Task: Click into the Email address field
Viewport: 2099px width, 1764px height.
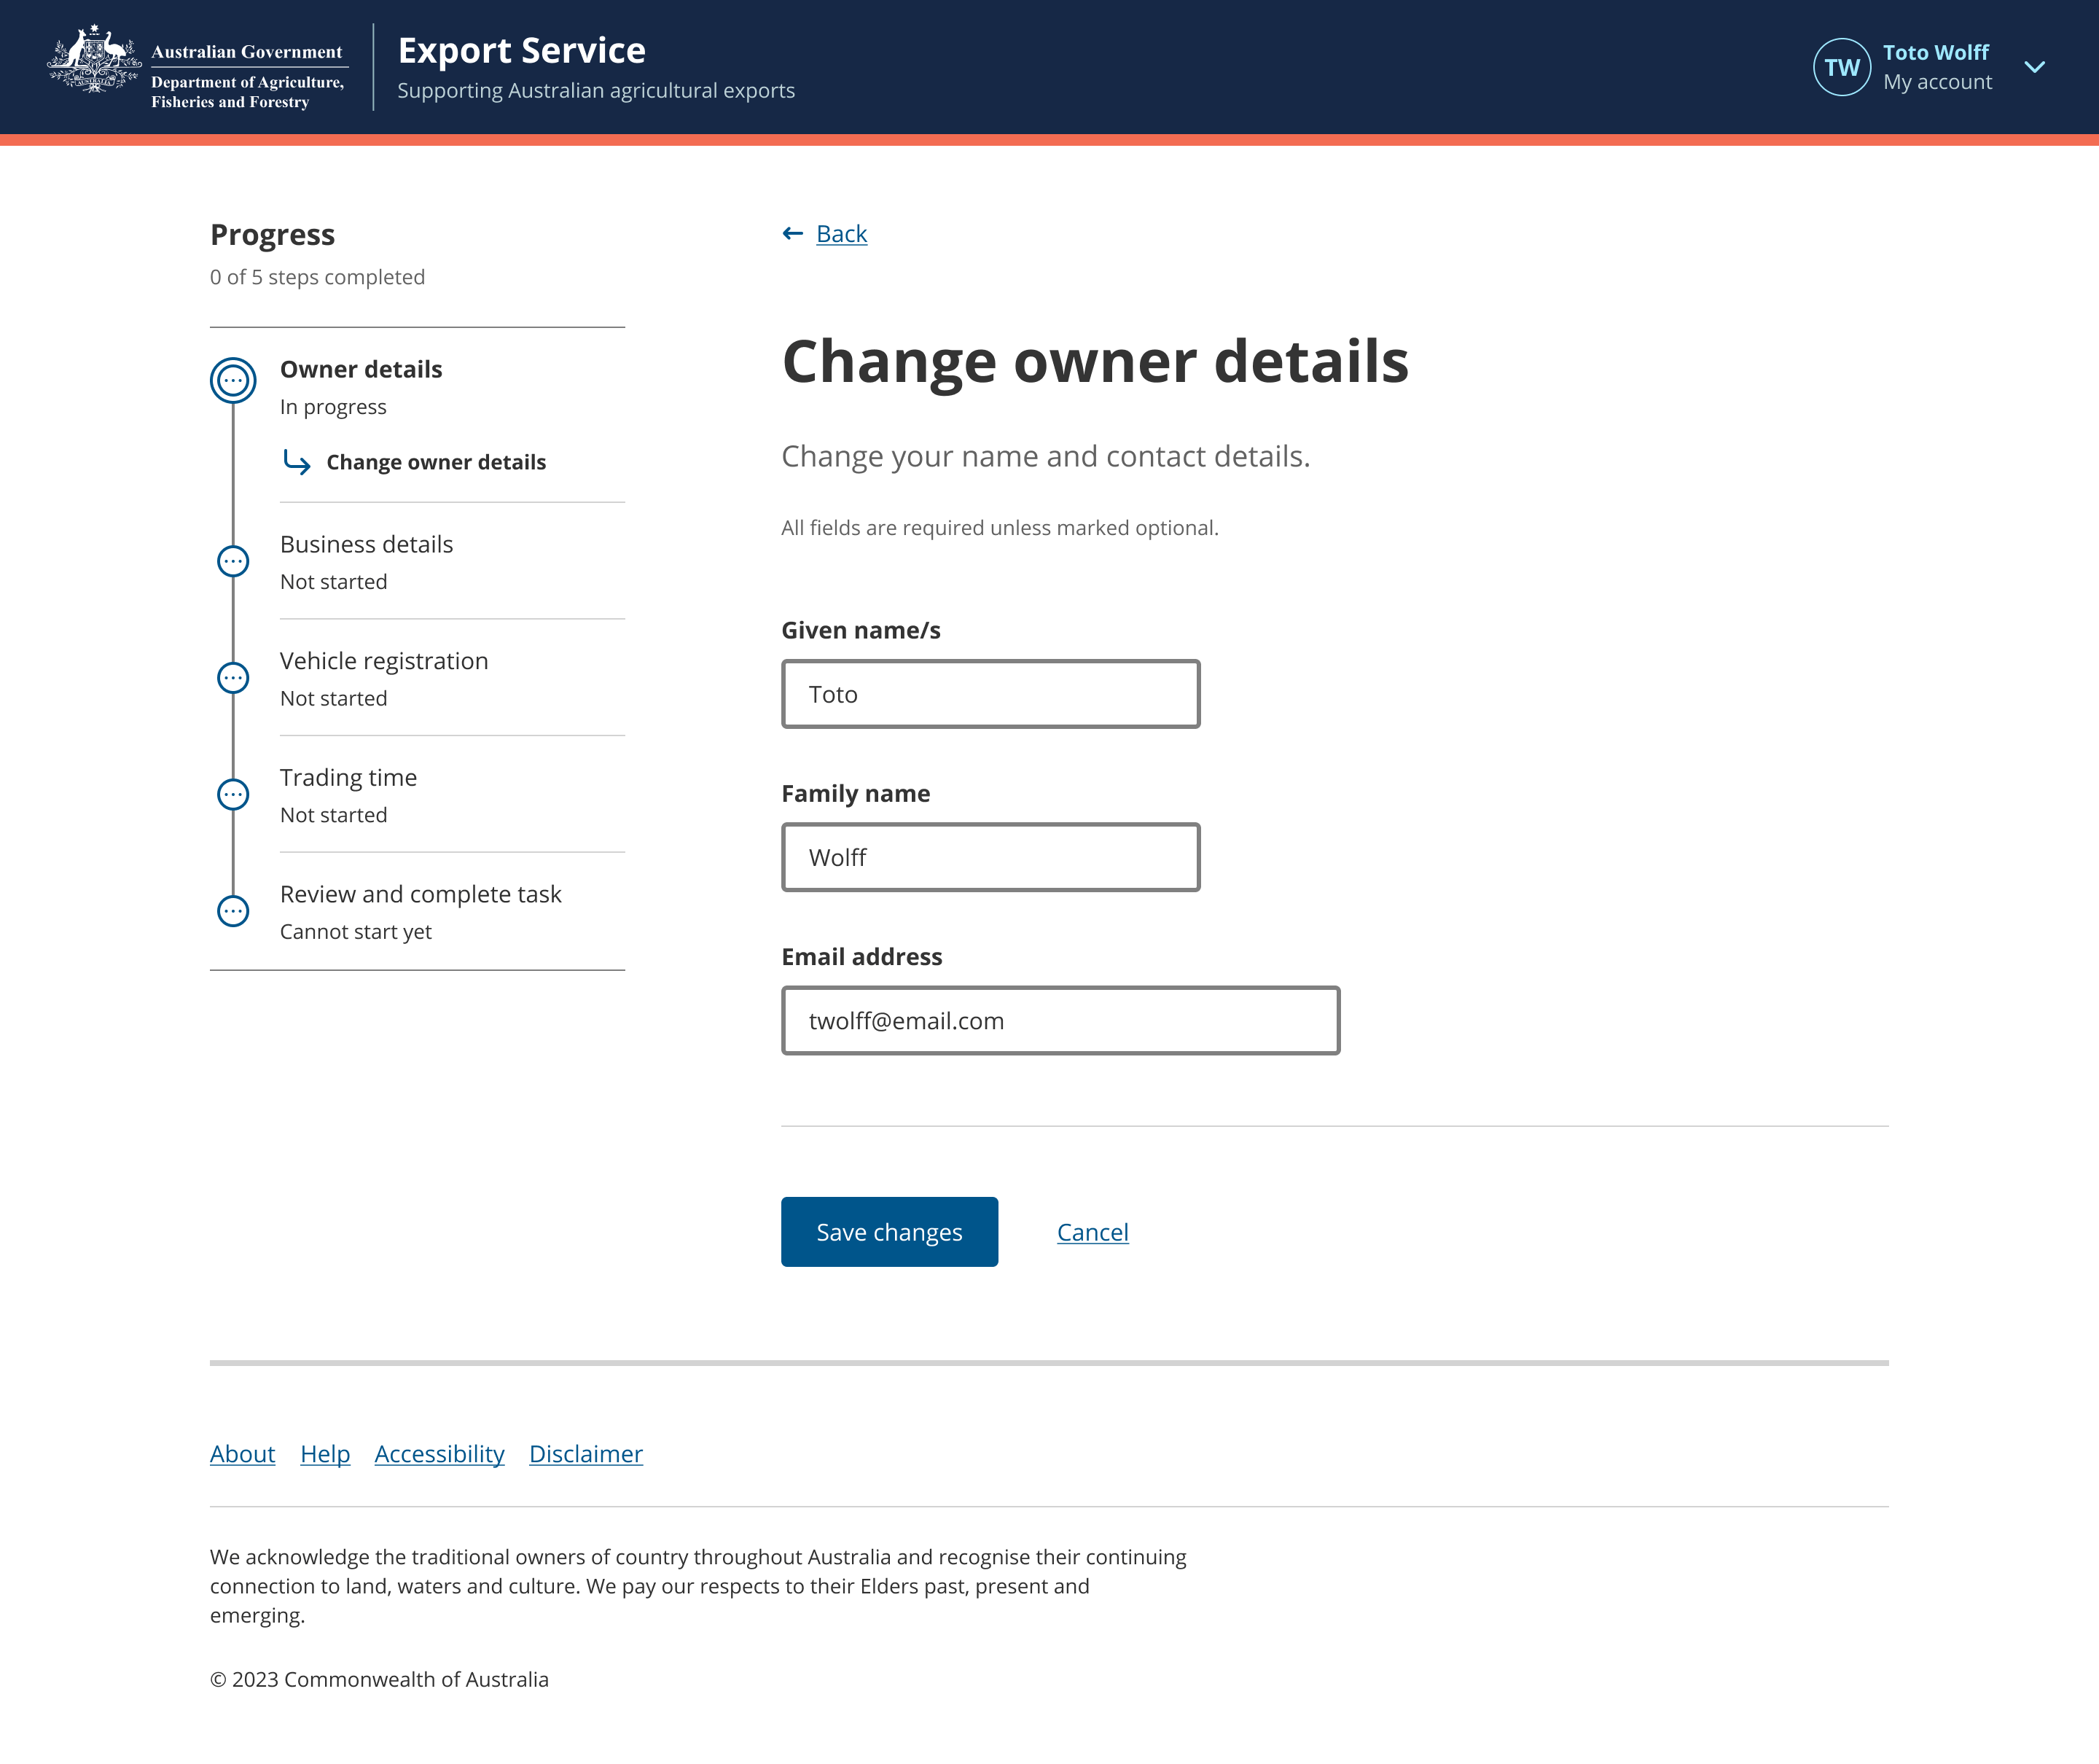Action: point(1060,1021)
